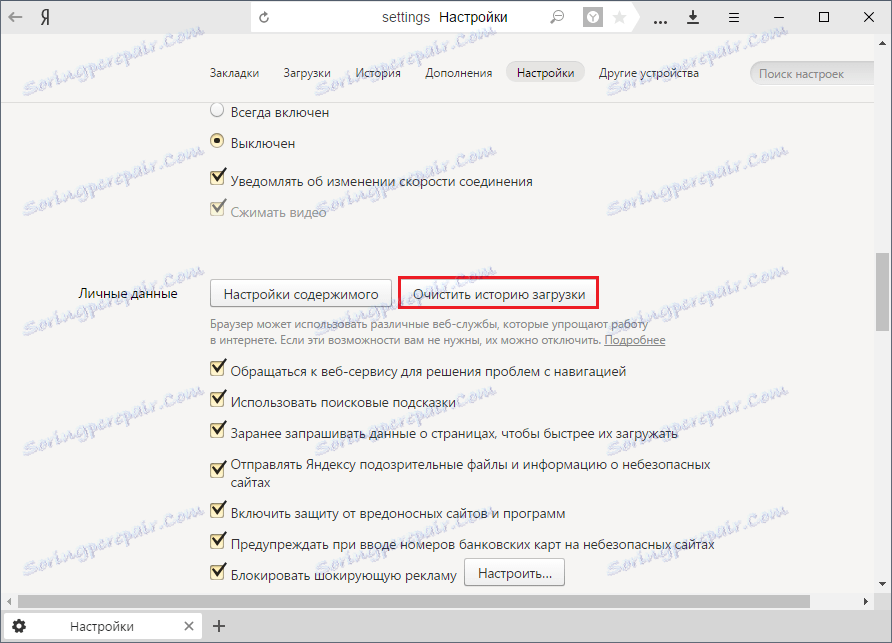Click the back navigation arrow

[x=14, y=17]
